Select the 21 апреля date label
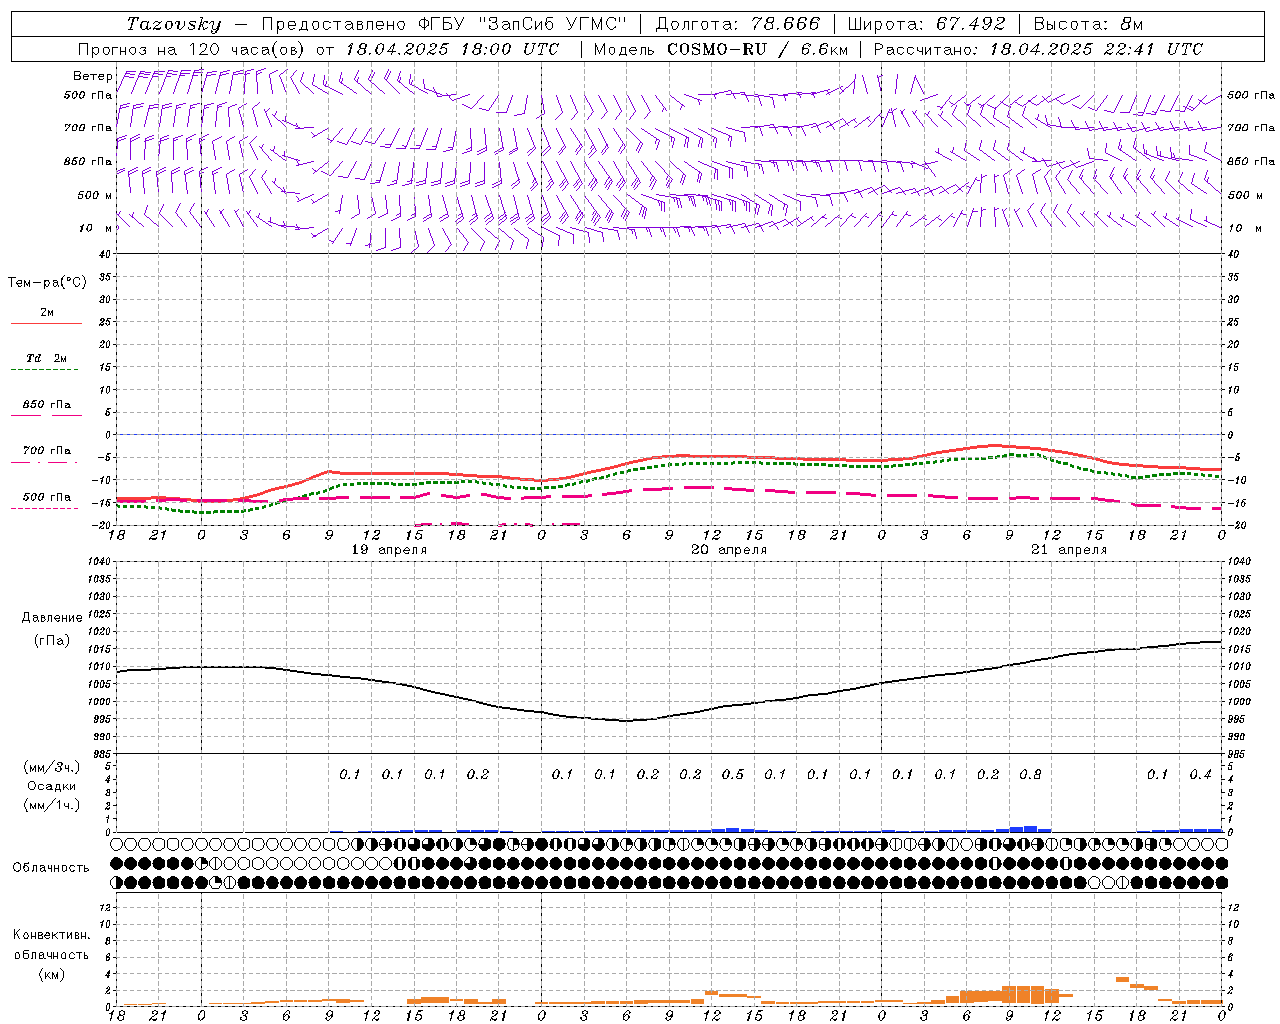Image resolution: width=1280 pixels, height=1024 pixels. click(x=1069, y=550)
